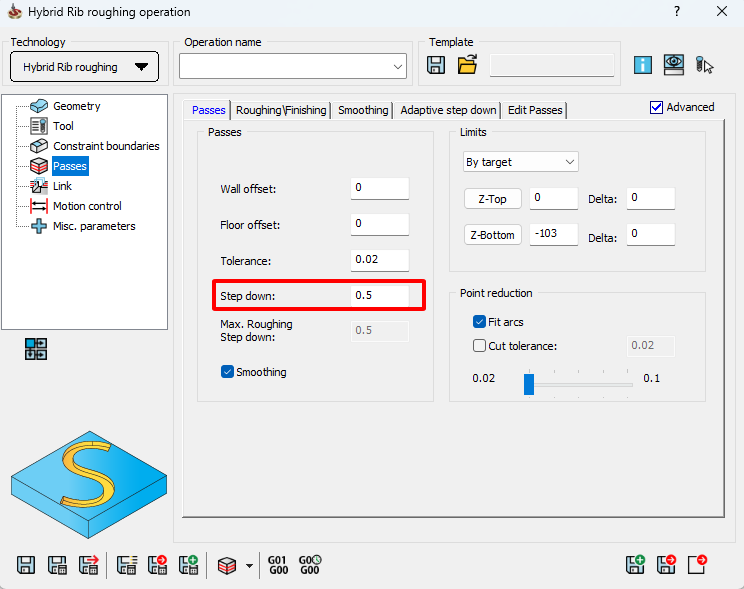Open the Technology dropdown Hybrid Rib roughing
The height and width of the screenshot is (589, 744).
[x=84, y=67]
